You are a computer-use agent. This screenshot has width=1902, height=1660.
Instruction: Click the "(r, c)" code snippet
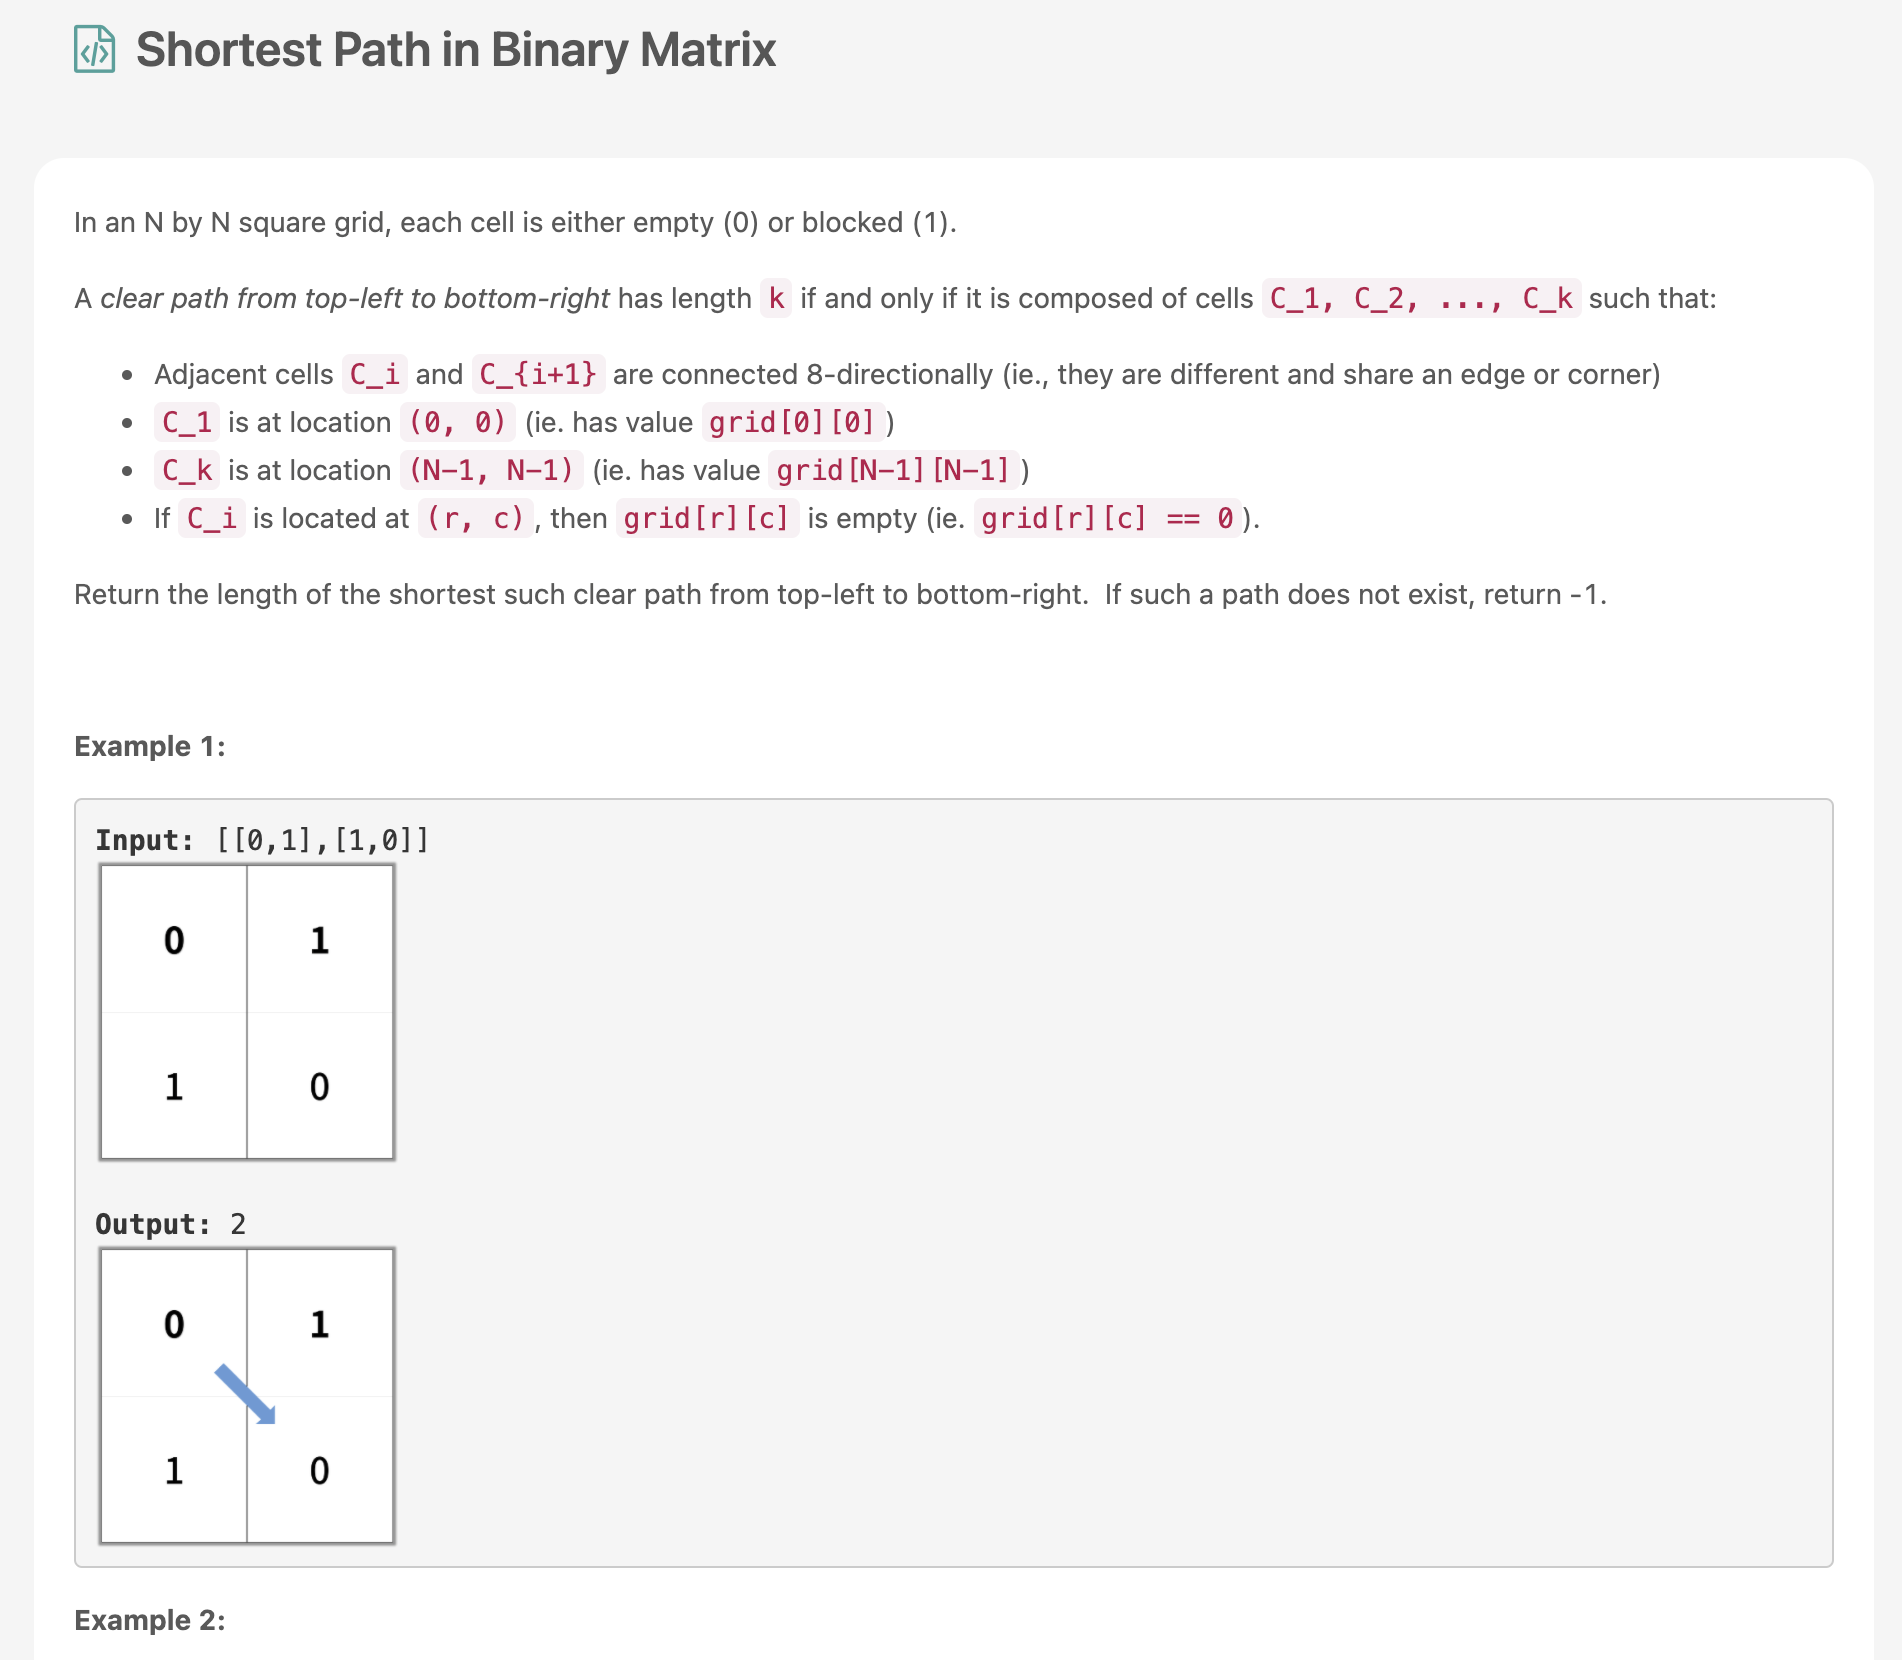click(x=475, y=518)
